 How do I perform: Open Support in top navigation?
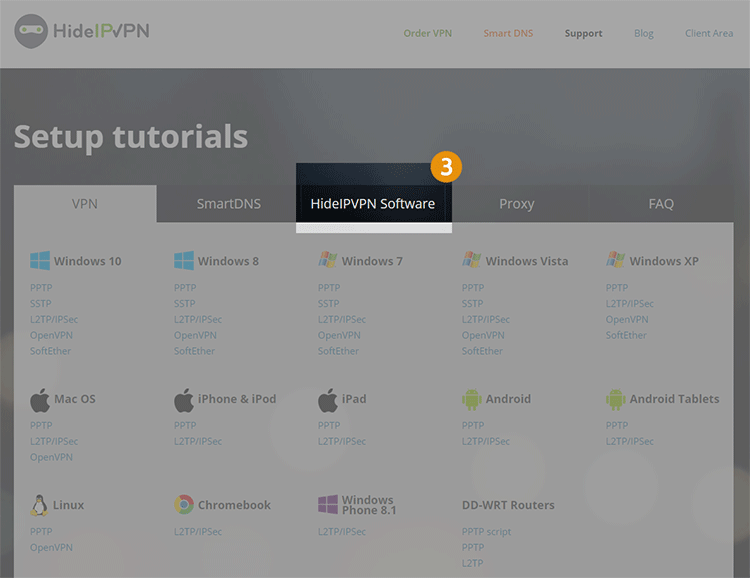coord(584,33)
